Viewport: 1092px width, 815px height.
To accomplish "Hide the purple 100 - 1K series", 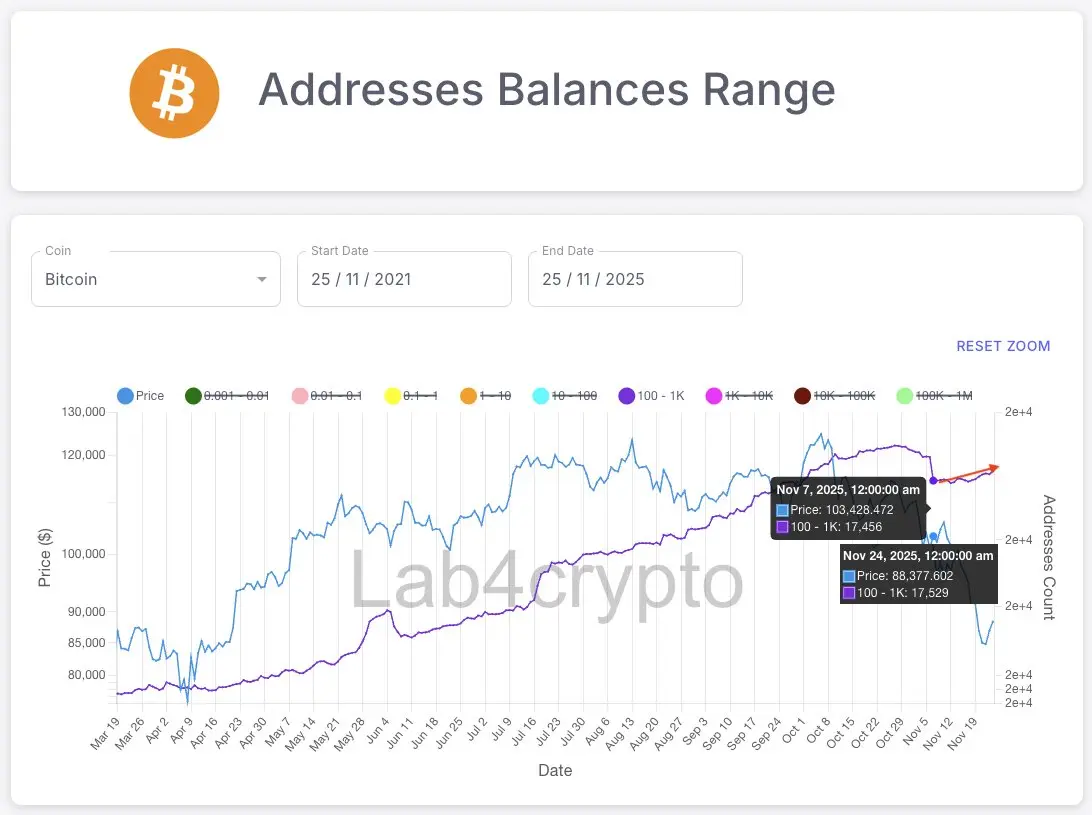I will [x=627, y=396].
